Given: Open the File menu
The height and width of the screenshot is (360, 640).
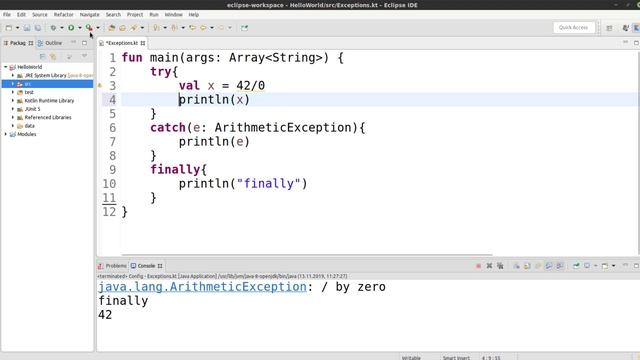Looking at the screenshot, I should point(7,14).
